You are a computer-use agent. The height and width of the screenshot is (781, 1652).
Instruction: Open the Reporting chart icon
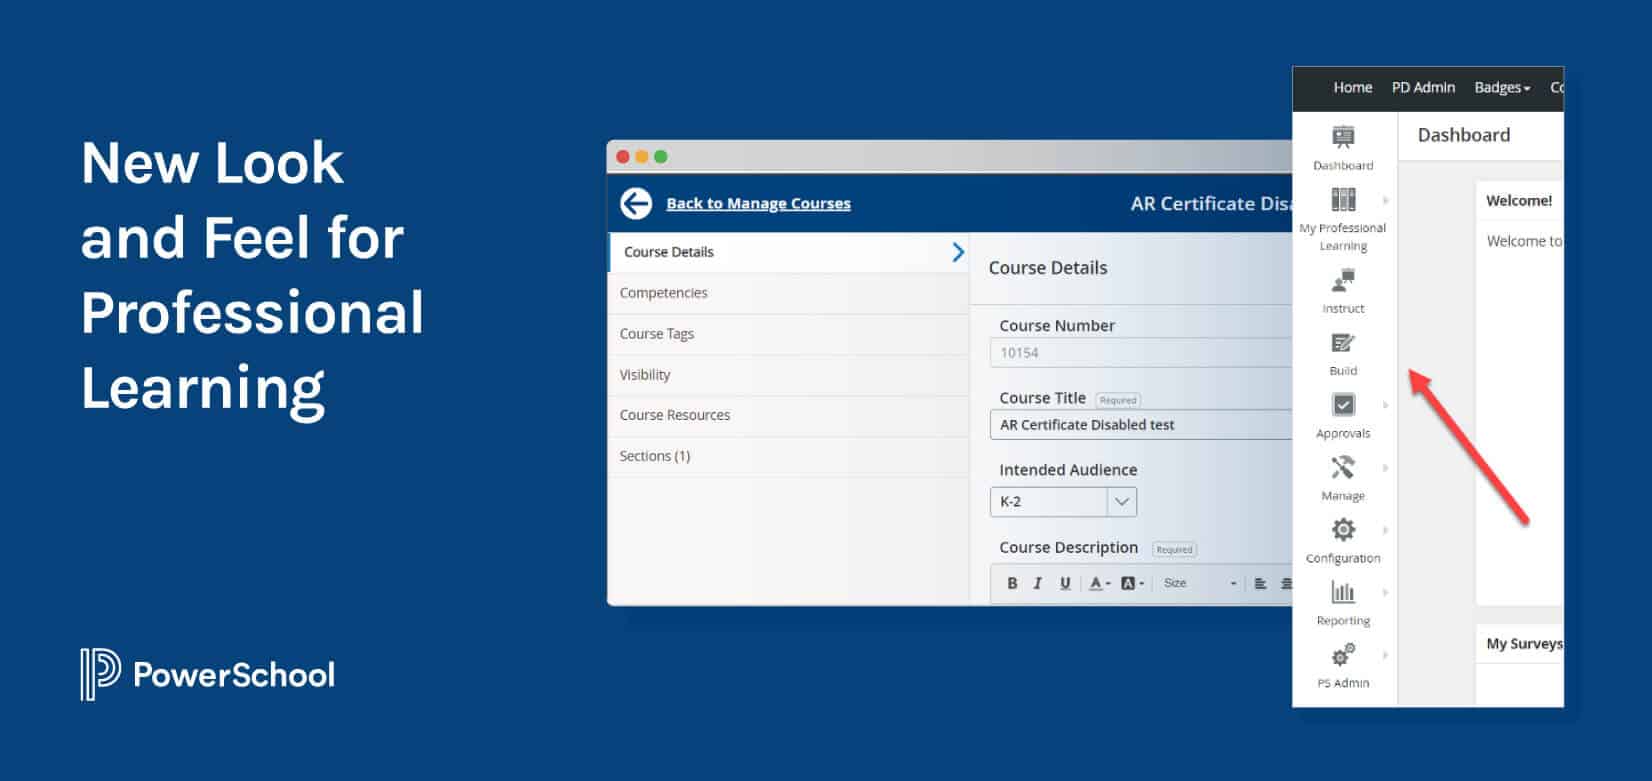1343,593
